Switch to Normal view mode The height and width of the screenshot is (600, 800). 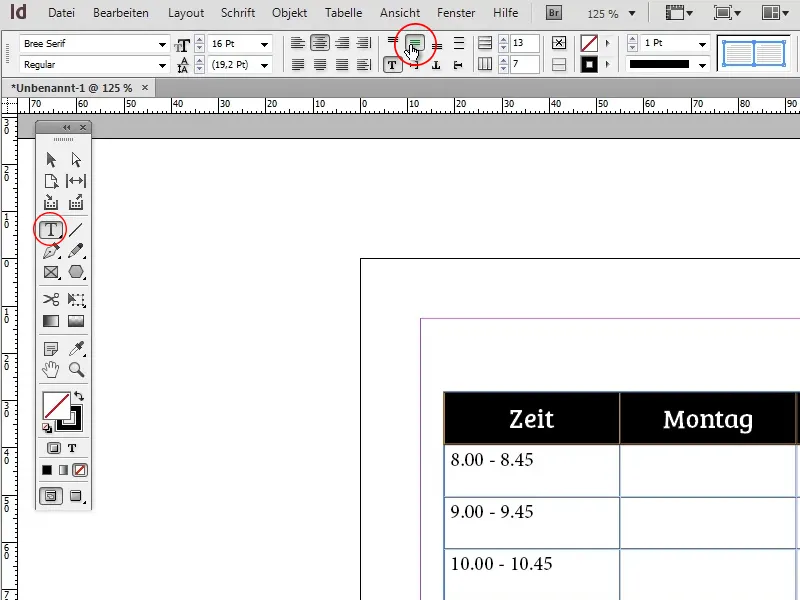51,496
